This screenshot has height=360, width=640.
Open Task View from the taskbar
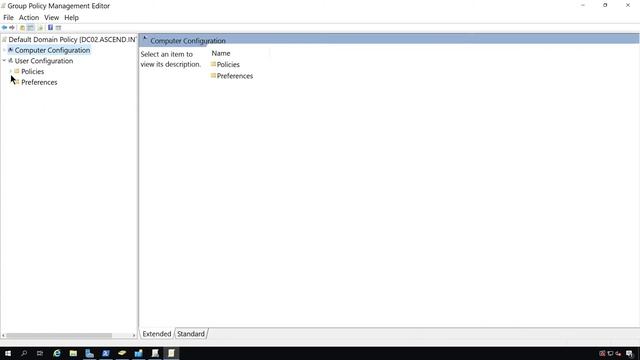coord(40,353)
